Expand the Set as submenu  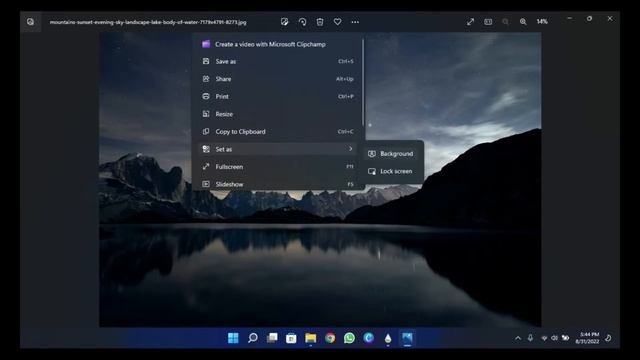[x=277, y=149]
